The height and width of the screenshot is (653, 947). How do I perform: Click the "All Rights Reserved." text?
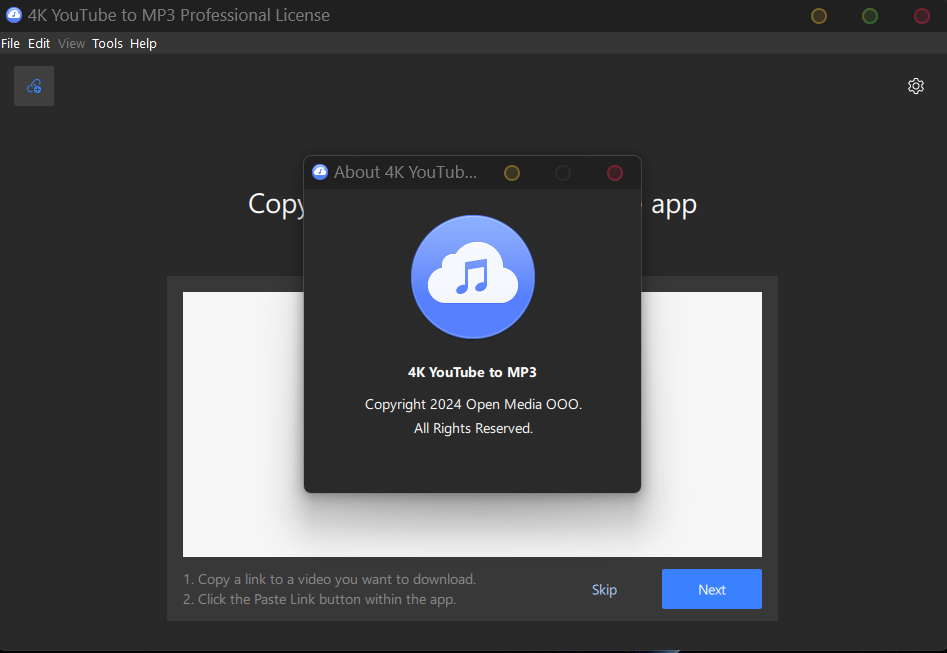click(474, 428)
